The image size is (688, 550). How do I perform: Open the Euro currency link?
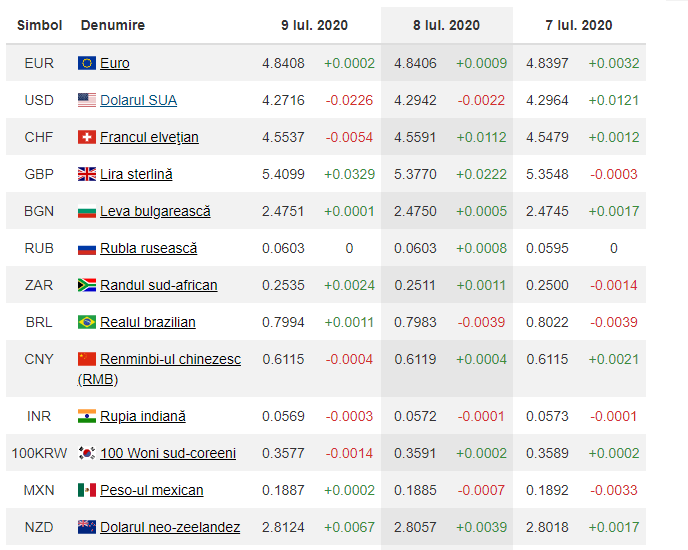pos(115,63)
